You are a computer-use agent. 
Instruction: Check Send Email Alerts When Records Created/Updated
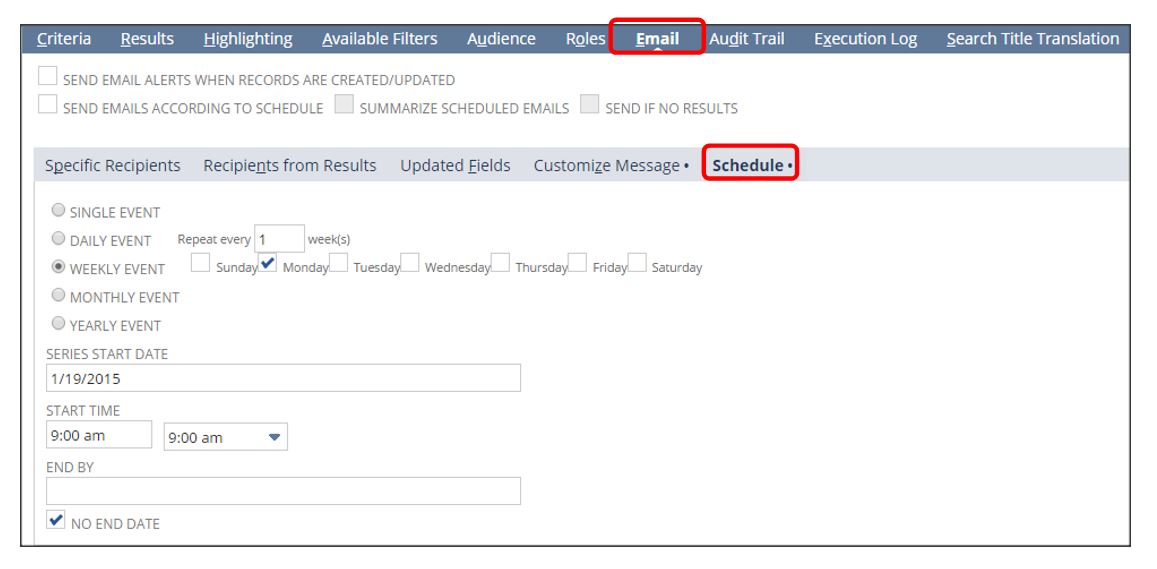click(x=48, y=78)
